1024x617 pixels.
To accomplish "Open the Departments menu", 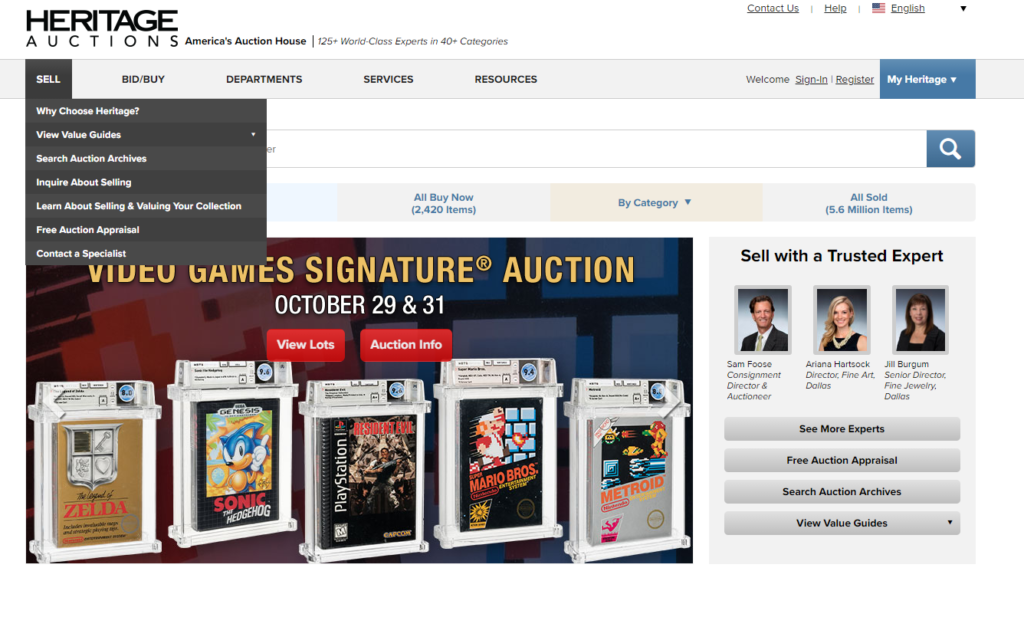I will tap(264, 79).
